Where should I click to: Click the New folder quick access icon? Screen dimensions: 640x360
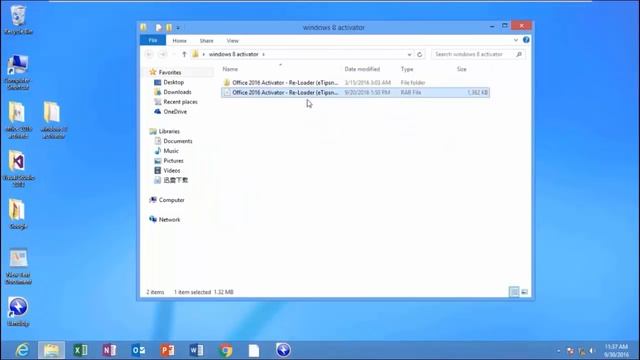coord(169,27)
